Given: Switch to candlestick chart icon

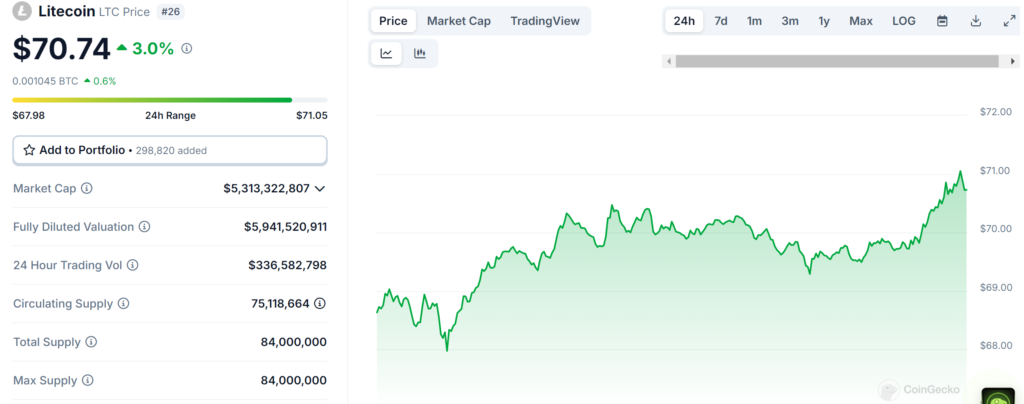Looking at the screenshot, I should 420,54.
